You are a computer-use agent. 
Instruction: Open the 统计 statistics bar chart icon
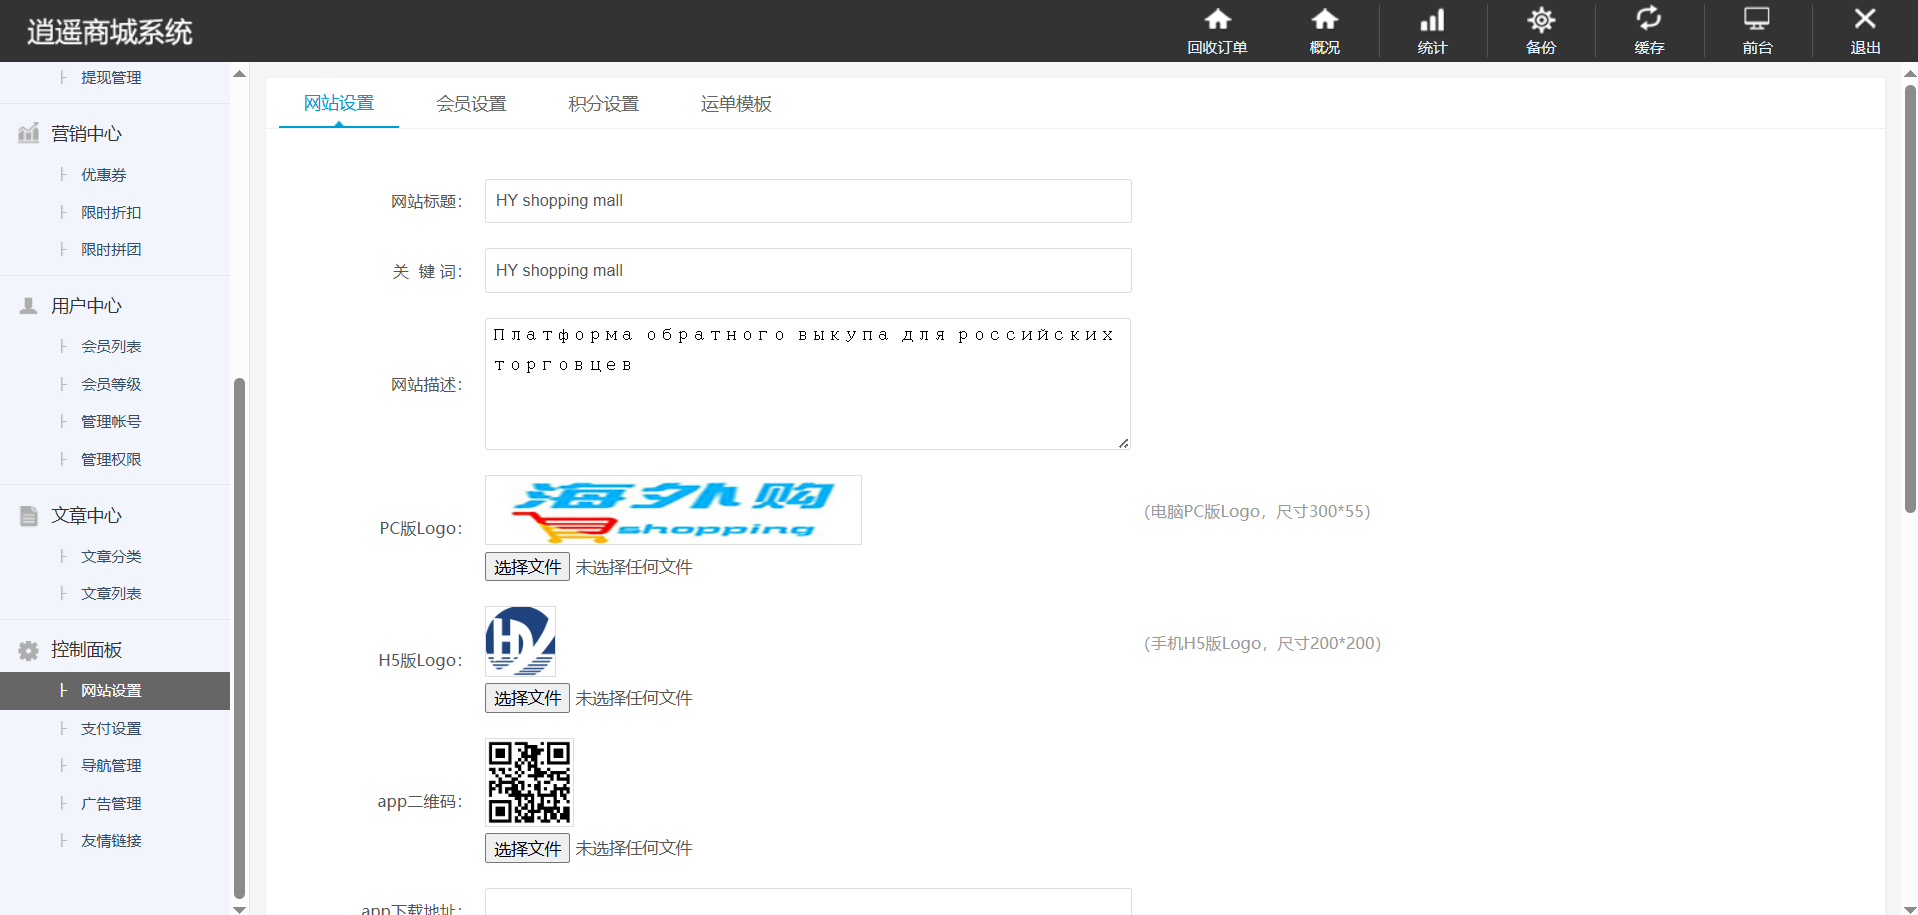coord(1432,20)
